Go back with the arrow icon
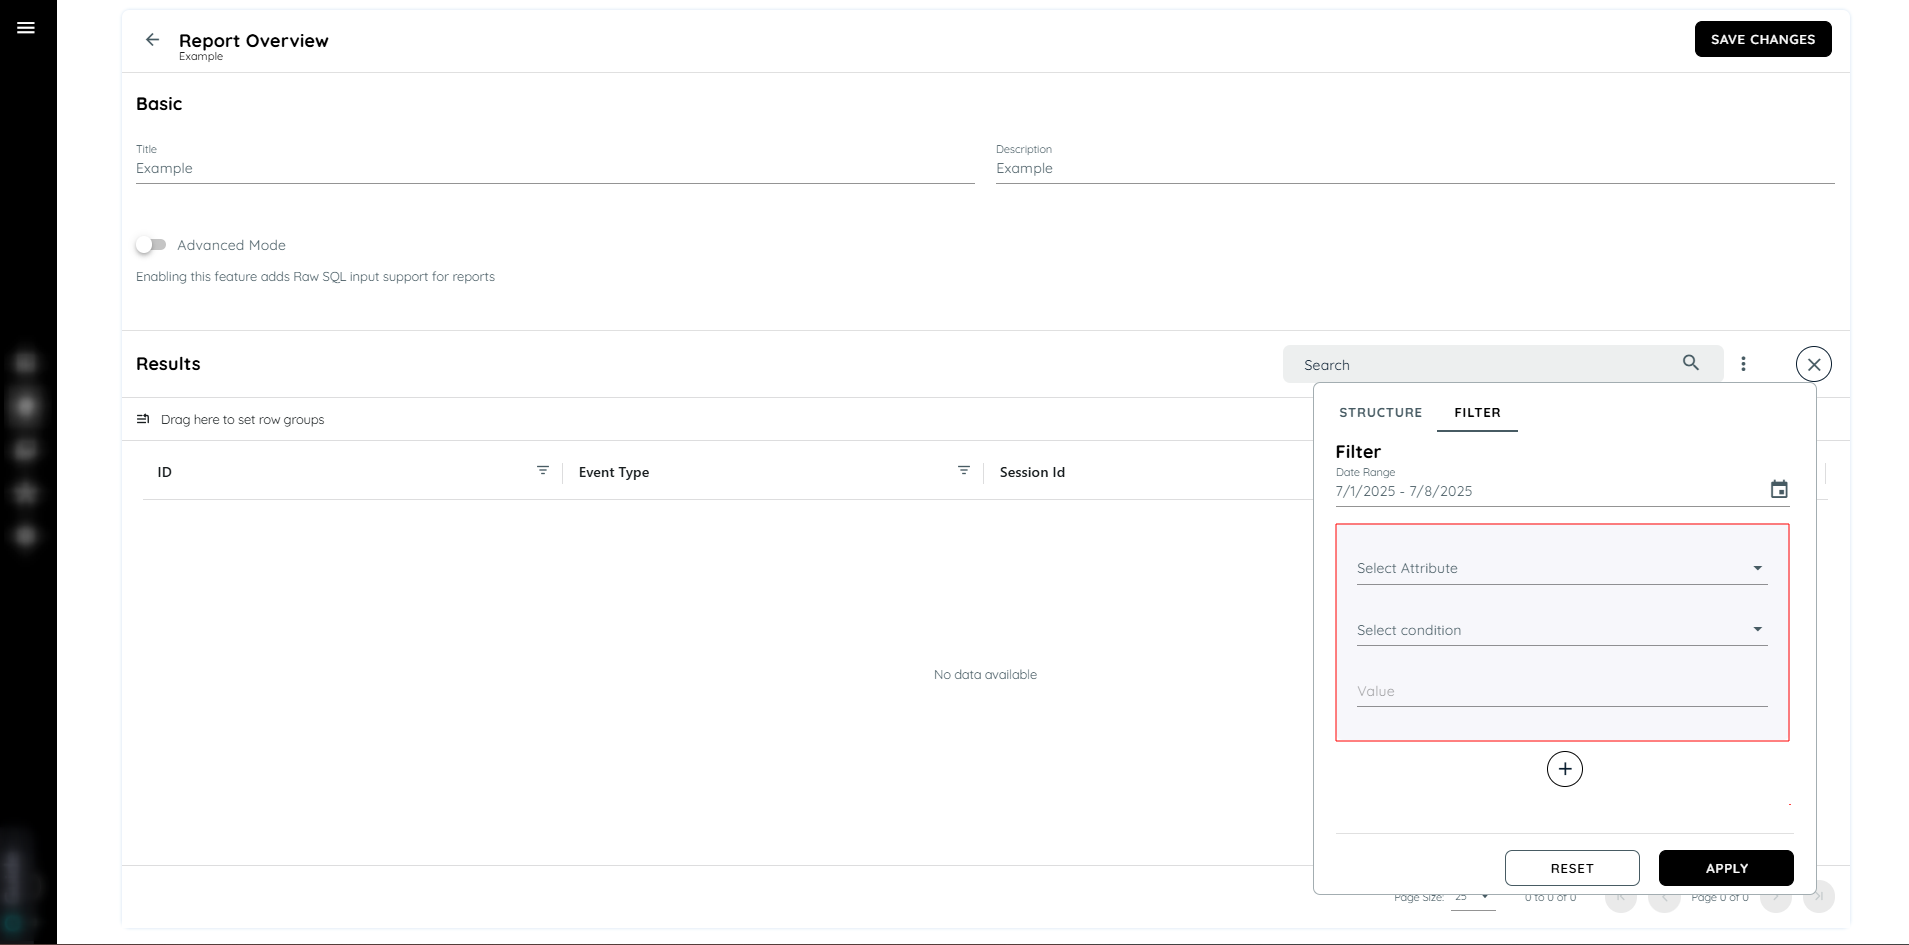1909x945 pixels. point(152,40)
